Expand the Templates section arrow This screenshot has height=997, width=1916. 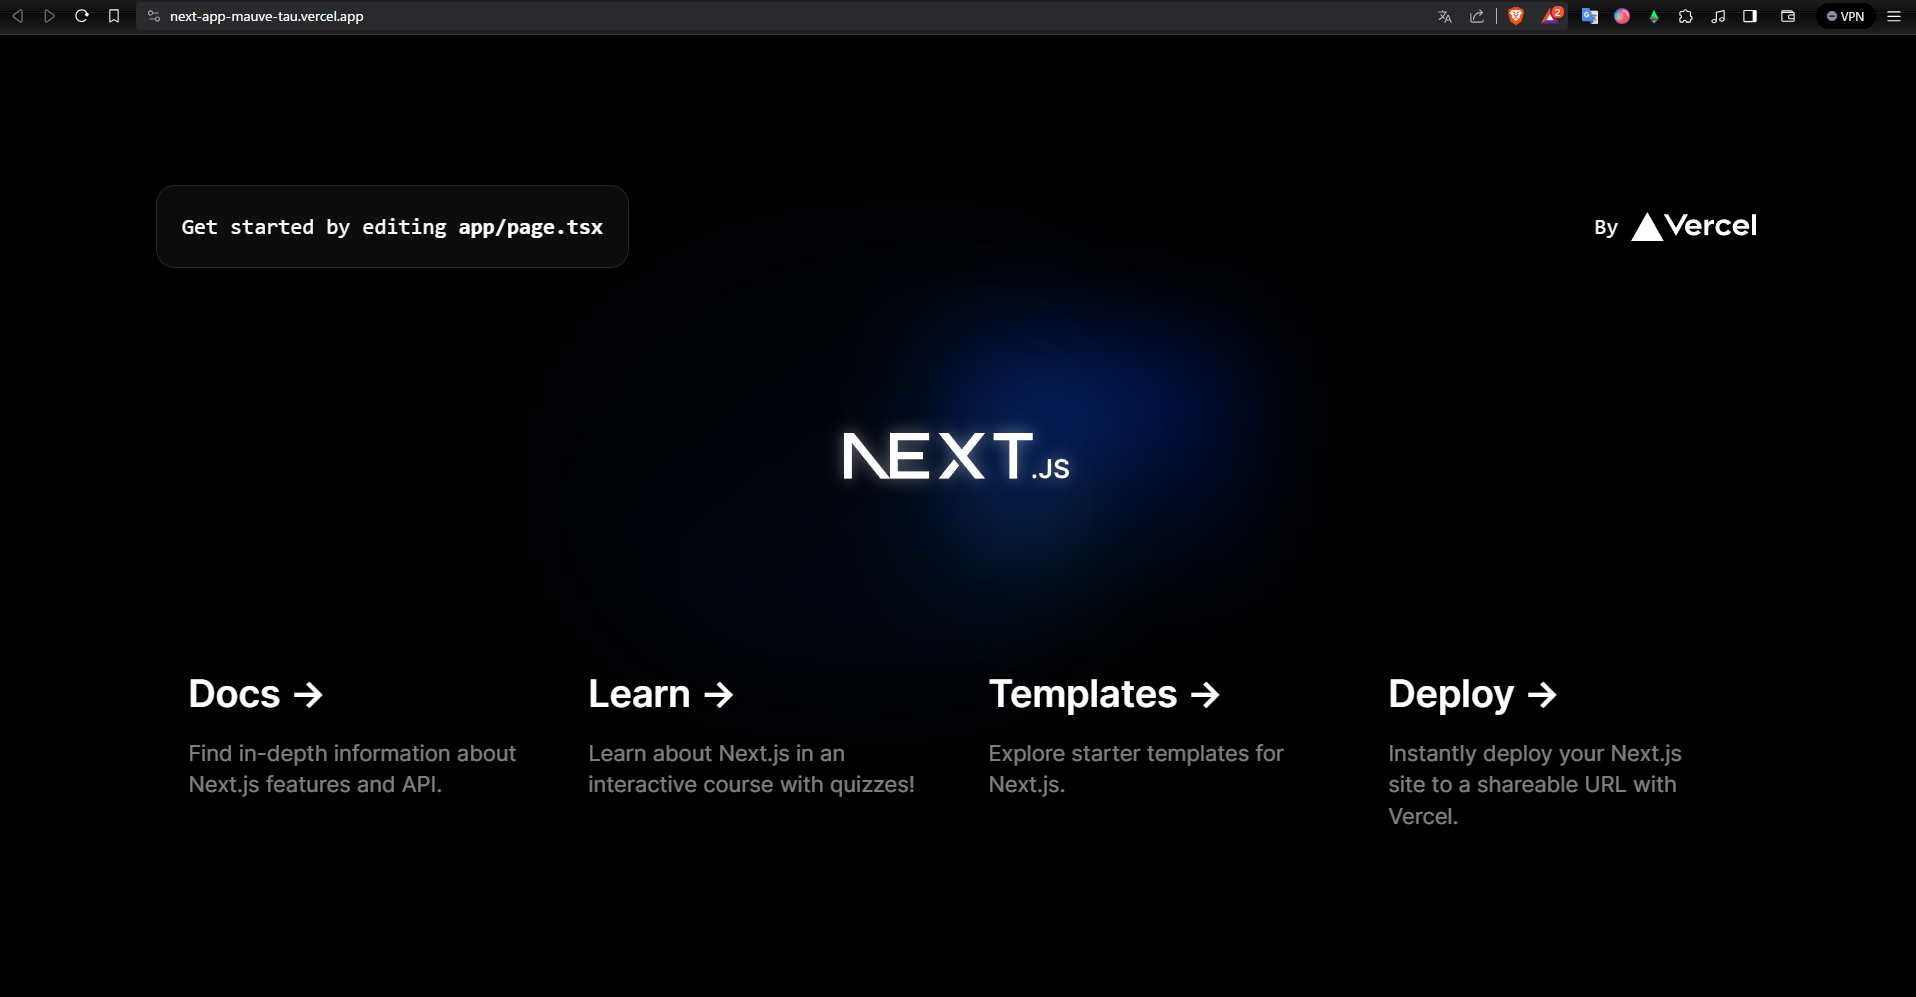click(x=1205, y=694)
